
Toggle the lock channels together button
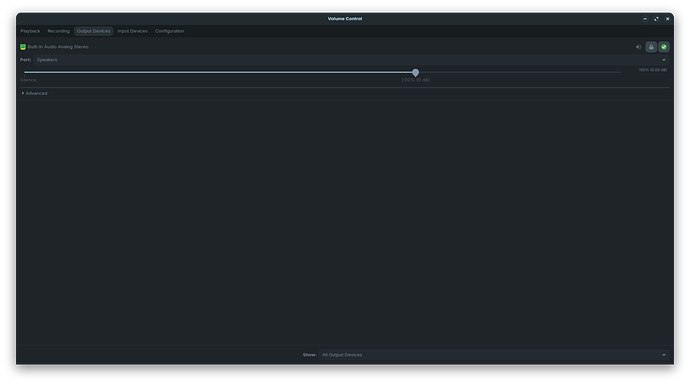tap(651, 47)
